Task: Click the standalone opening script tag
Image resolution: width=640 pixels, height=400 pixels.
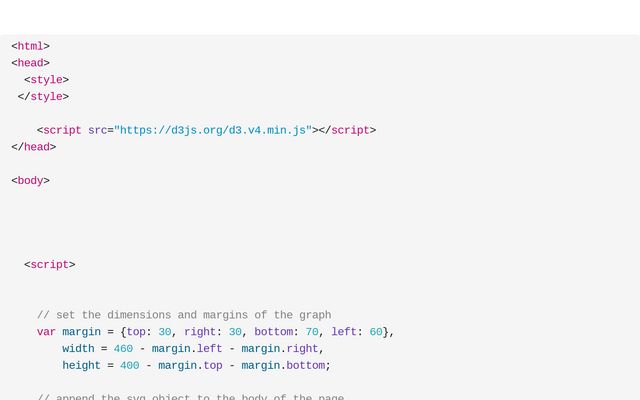Action: (x=49, y=265)
